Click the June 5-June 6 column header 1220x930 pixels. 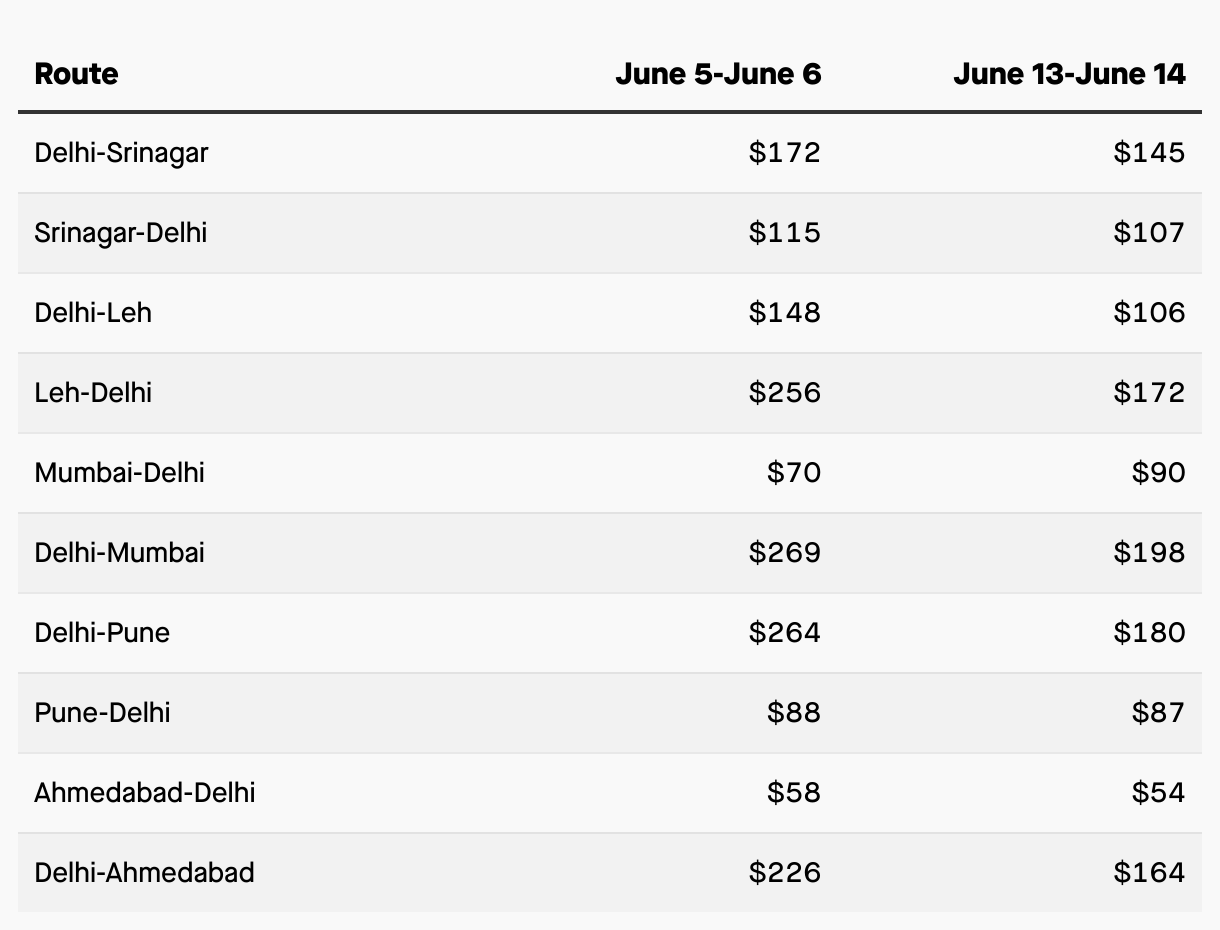(x=718, y=74)
